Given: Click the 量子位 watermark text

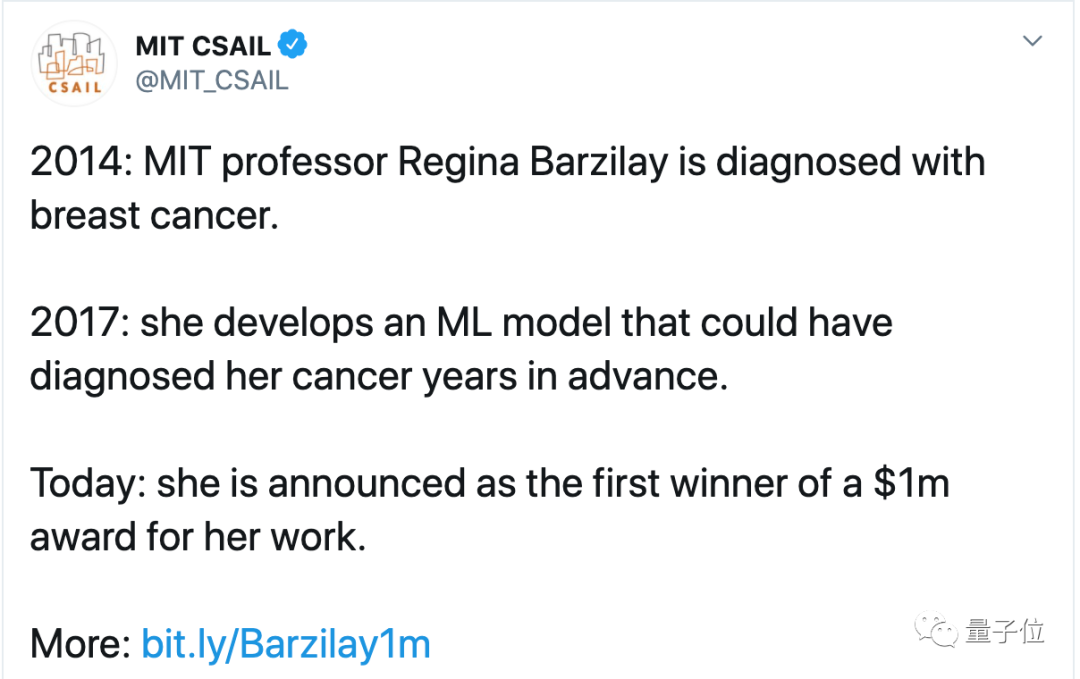Looking at the screenshot, I should tap(1005, 631).
